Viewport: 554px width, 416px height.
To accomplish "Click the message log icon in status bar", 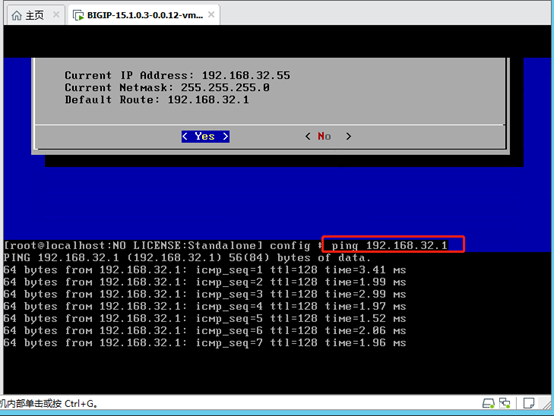I will (x=529, y=403).
